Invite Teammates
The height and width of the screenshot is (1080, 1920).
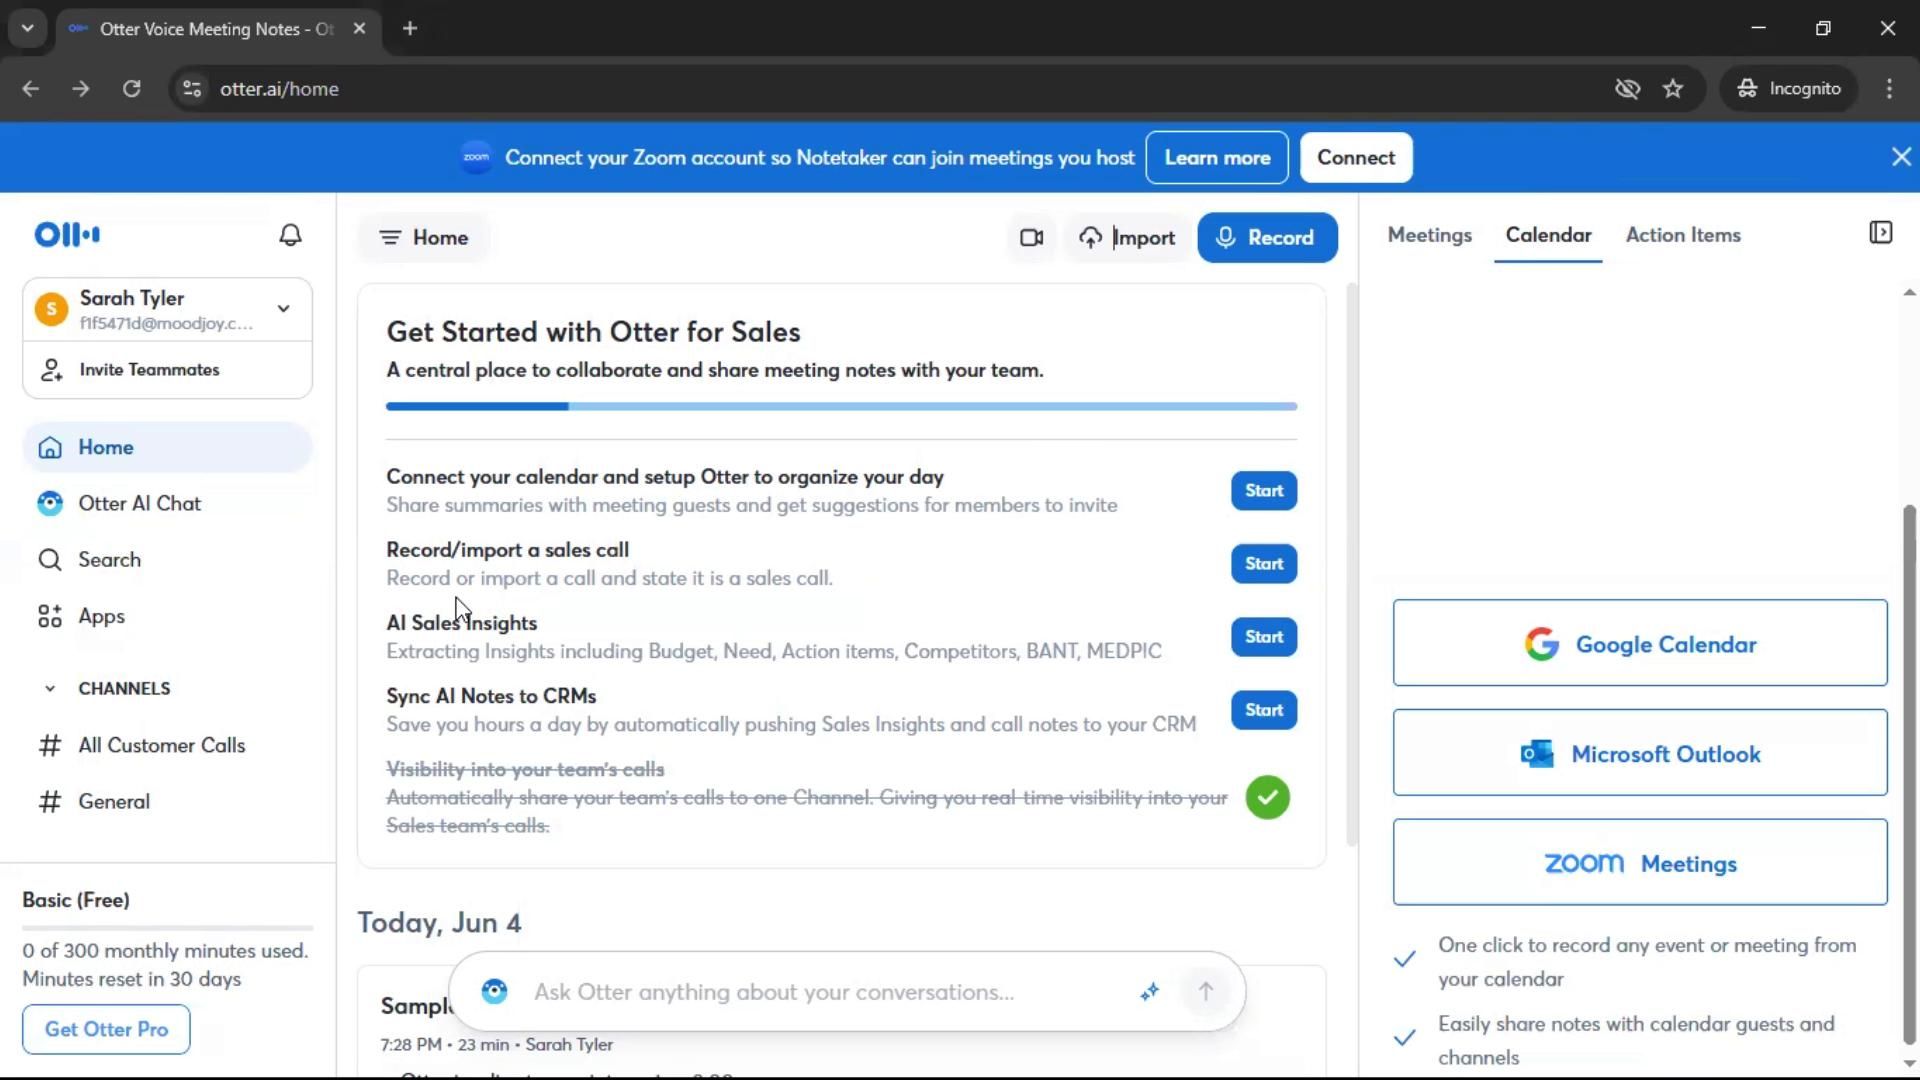167,370
